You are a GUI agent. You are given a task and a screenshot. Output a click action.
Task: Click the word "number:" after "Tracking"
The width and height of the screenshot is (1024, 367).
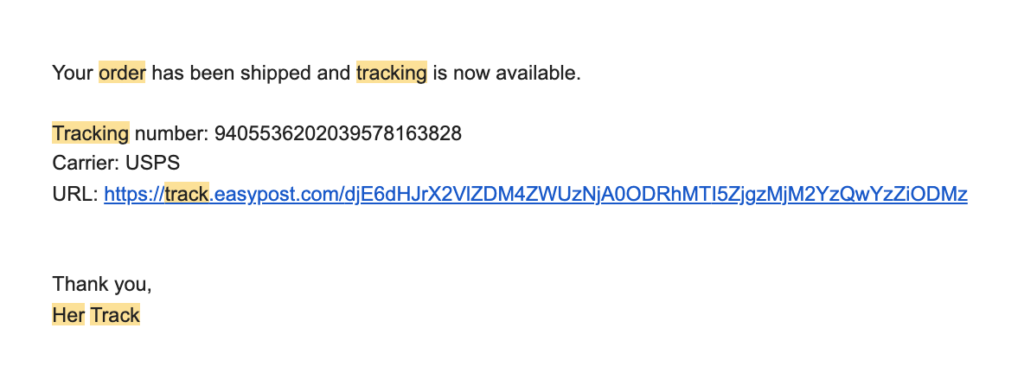172,133
